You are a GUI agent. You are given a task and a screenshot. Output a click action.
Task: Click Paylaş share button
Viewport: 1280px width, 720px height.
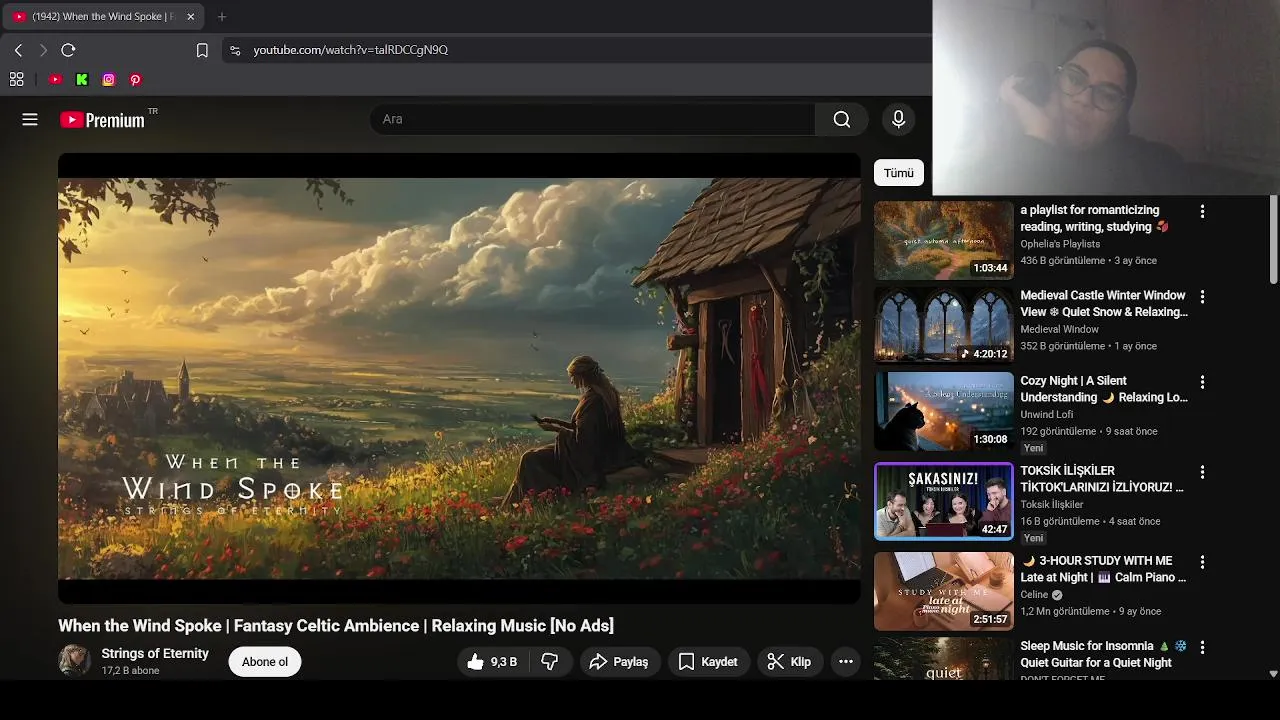tap(620, 661)
